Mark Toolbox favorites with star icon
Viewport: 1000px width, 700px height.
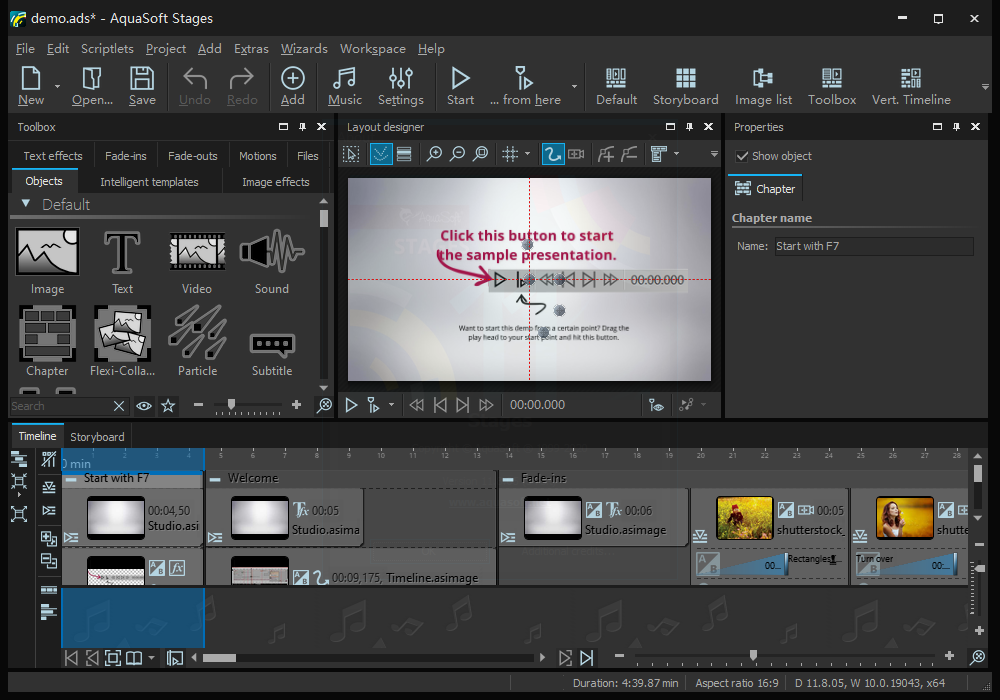[x=168, y=405]
